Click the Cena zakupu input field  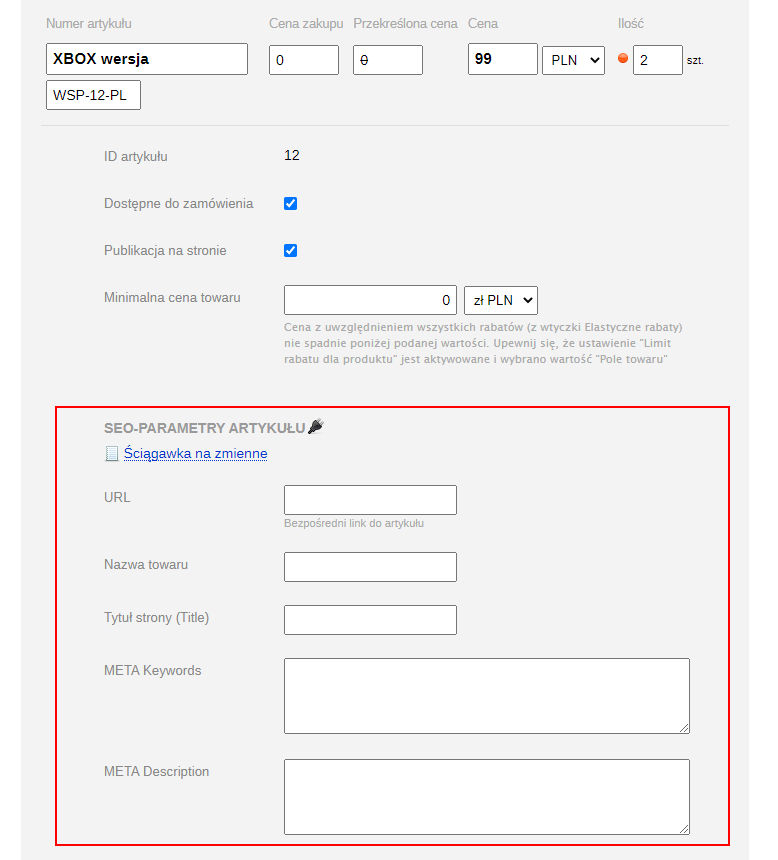304,60
